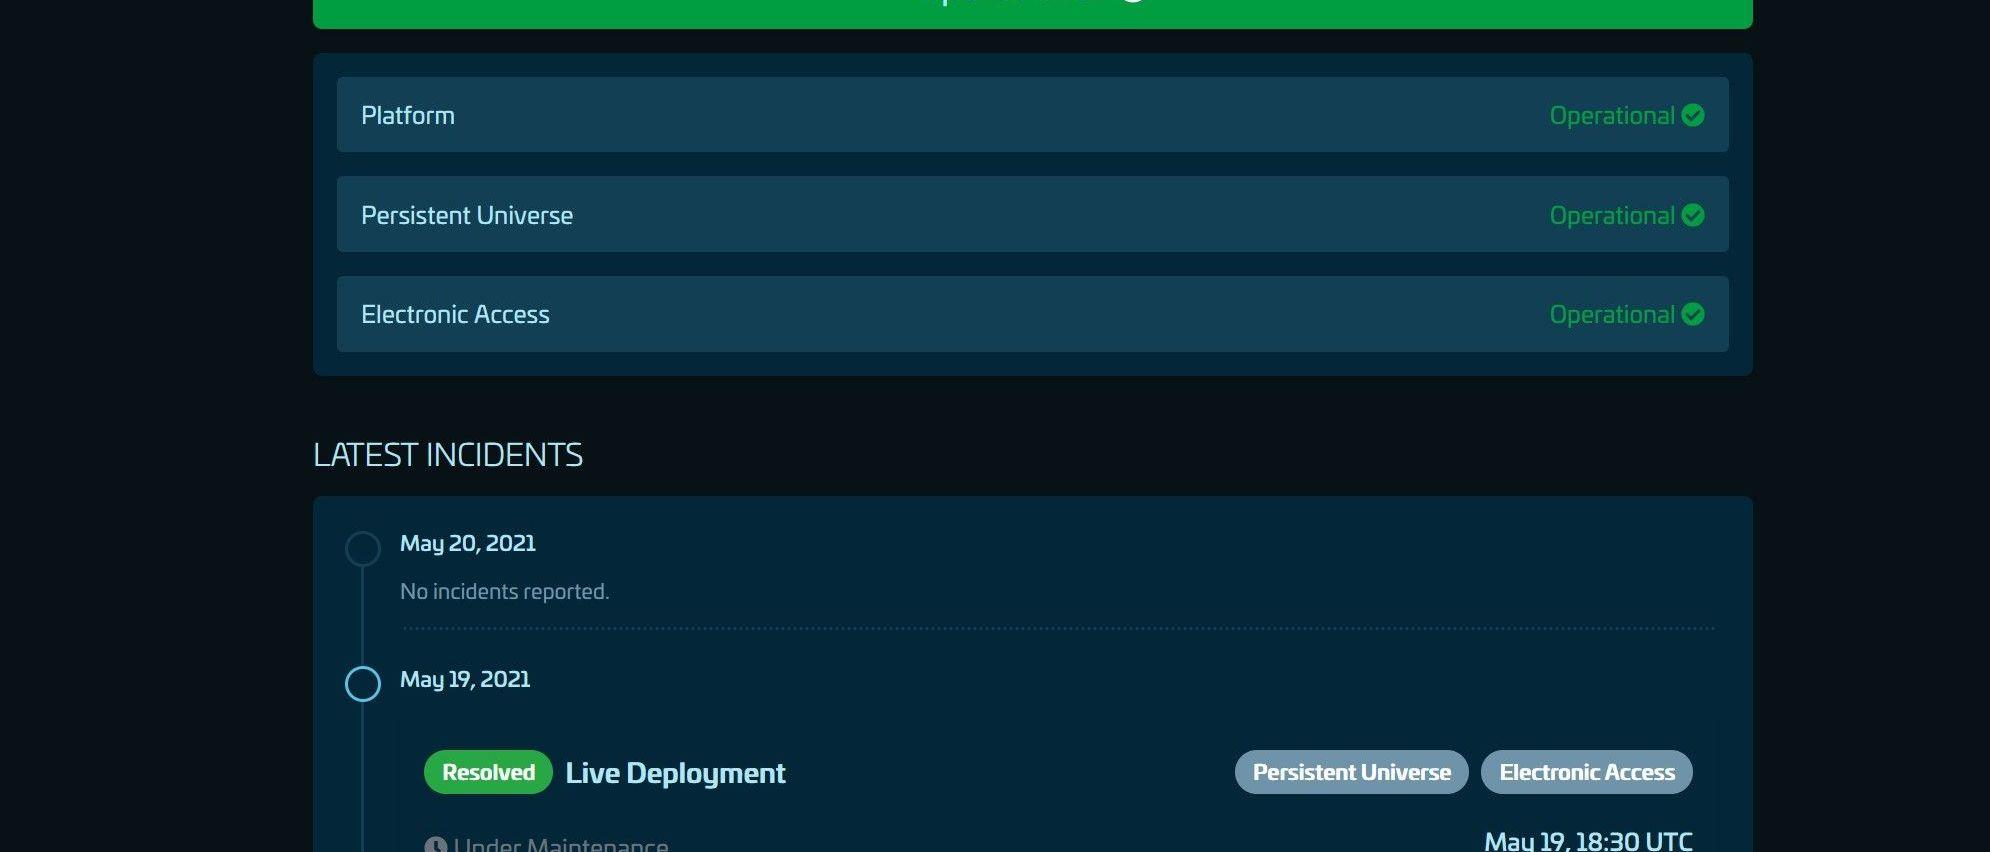The height and width of the screenshot is (852, 1990).
Task: Click the Operational status text for Platform
Action: (1611, 115)
